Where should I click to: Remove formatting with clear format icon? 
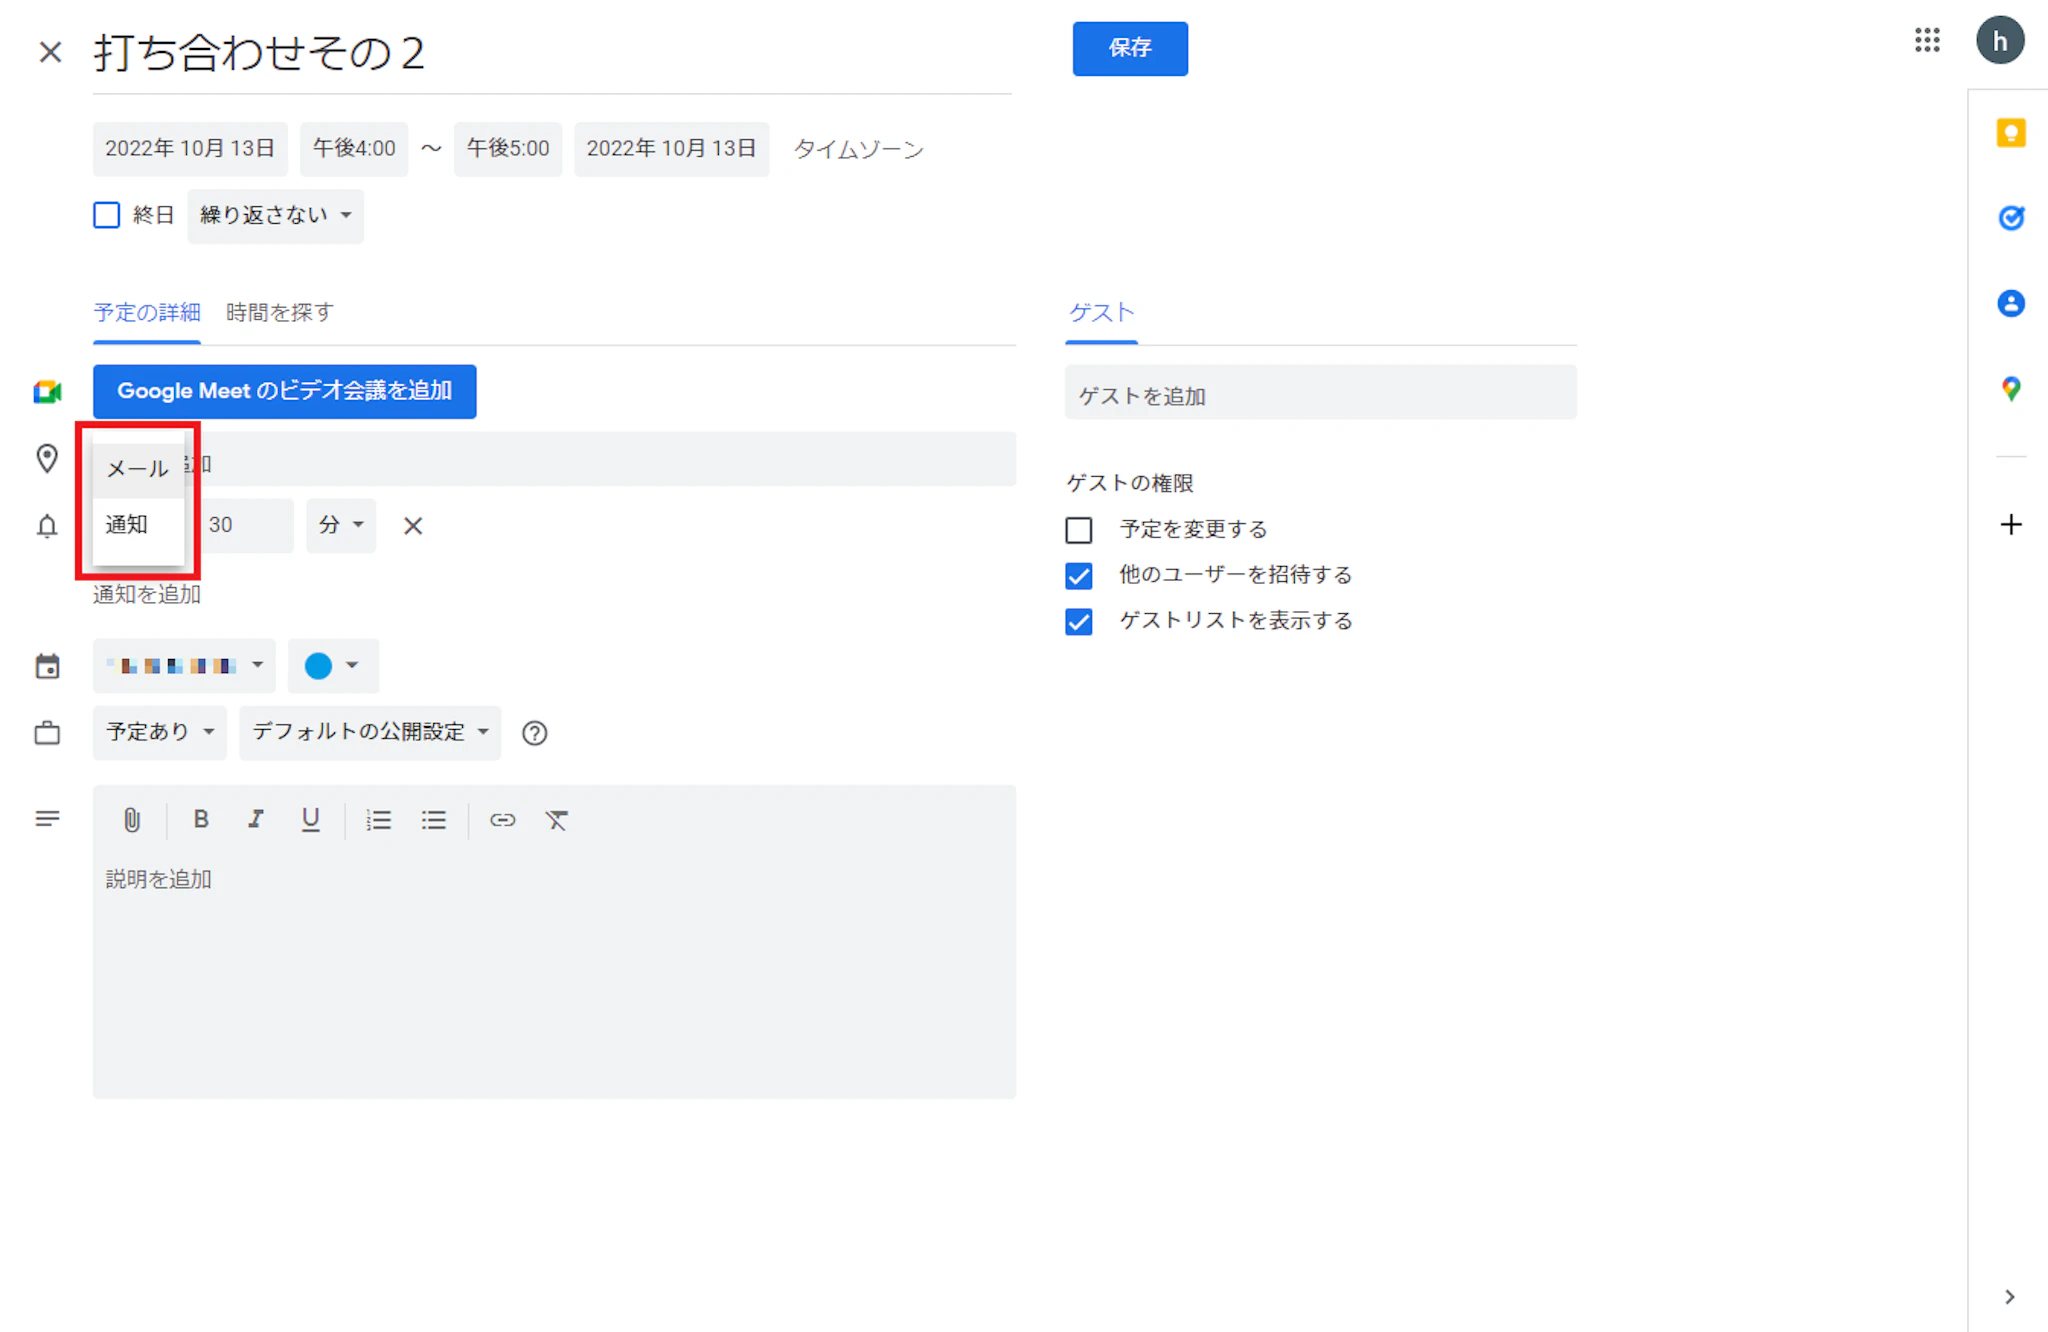[x=557, y=820]
